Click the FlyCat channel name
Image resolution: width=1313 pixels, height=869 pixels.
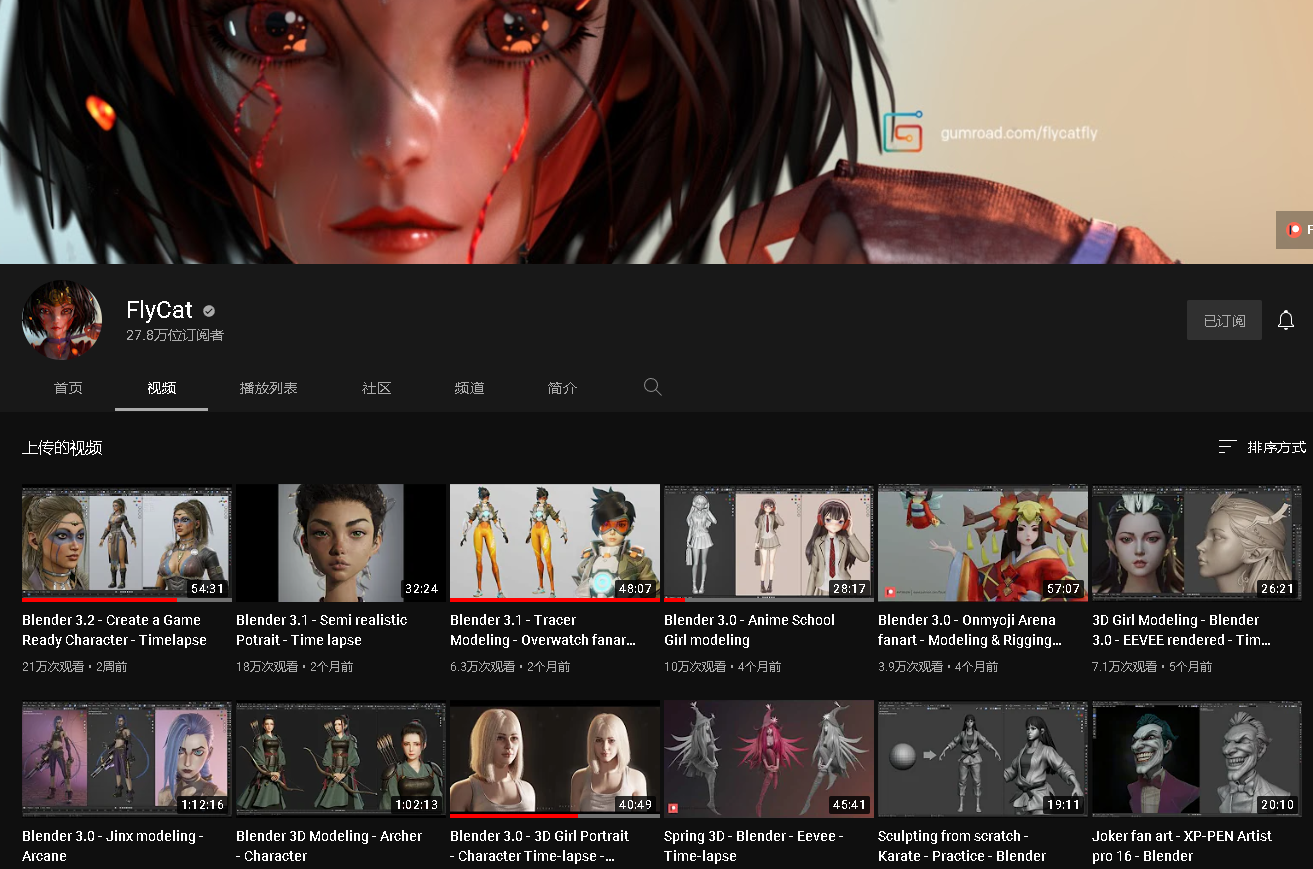(159, 310)
